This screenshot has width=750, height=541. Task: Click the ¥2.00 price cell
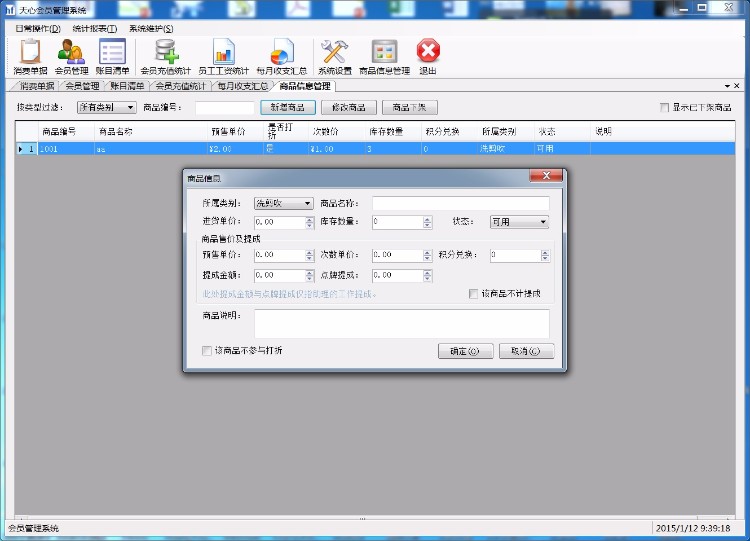[236, 149]
